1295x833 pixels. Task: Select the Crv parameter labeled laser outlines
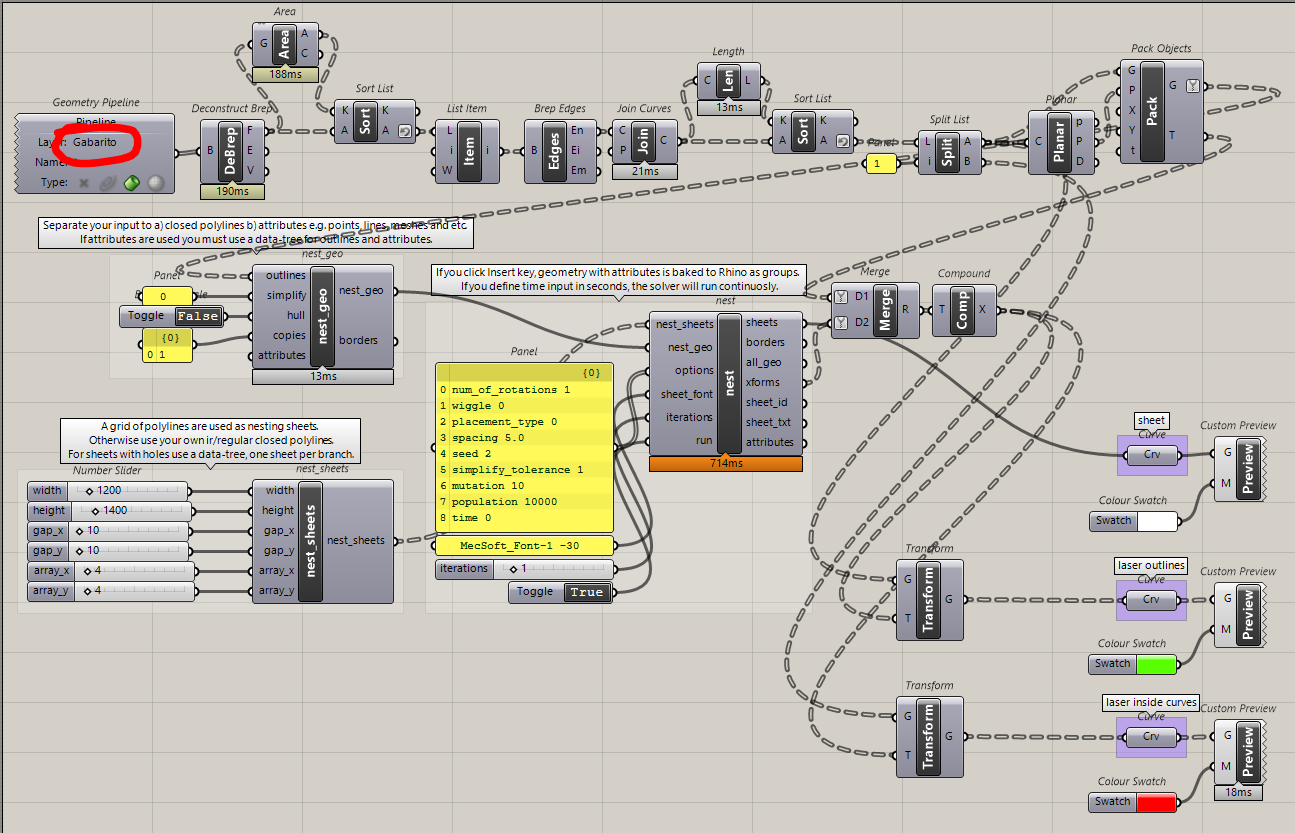[1151, 600]
